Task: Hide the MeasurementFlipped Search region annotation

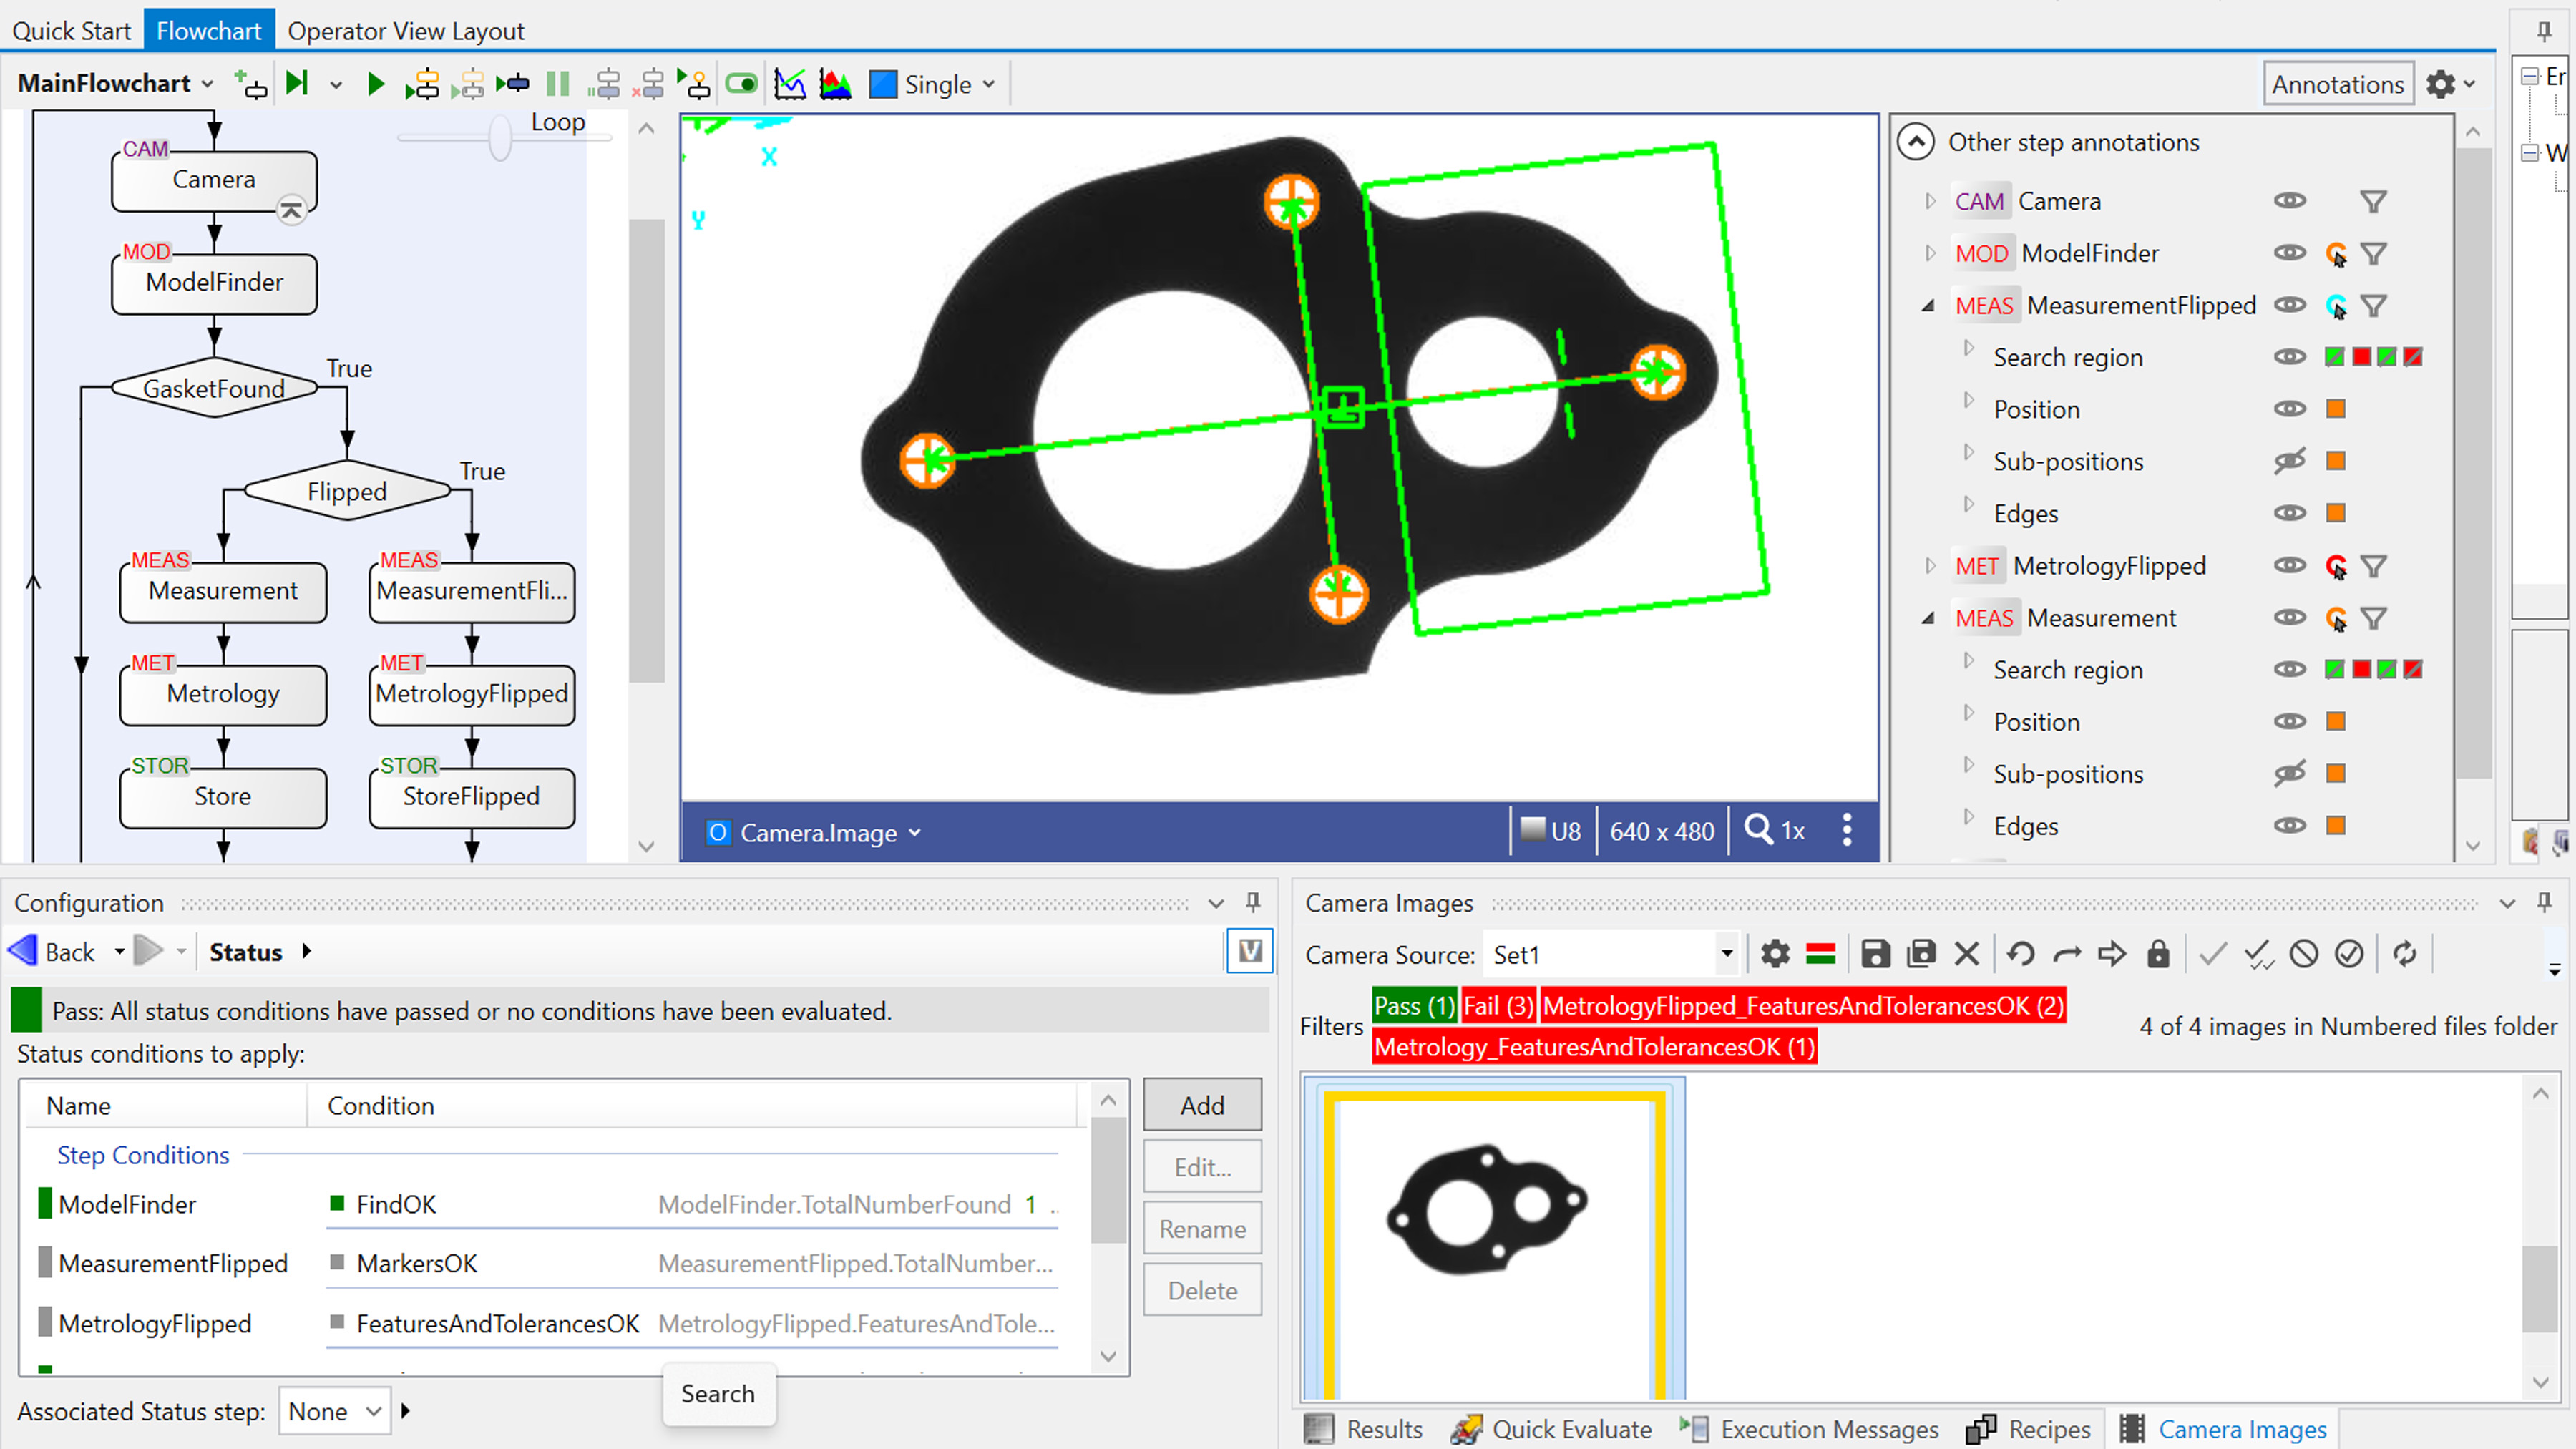Action: [2290, 356]
